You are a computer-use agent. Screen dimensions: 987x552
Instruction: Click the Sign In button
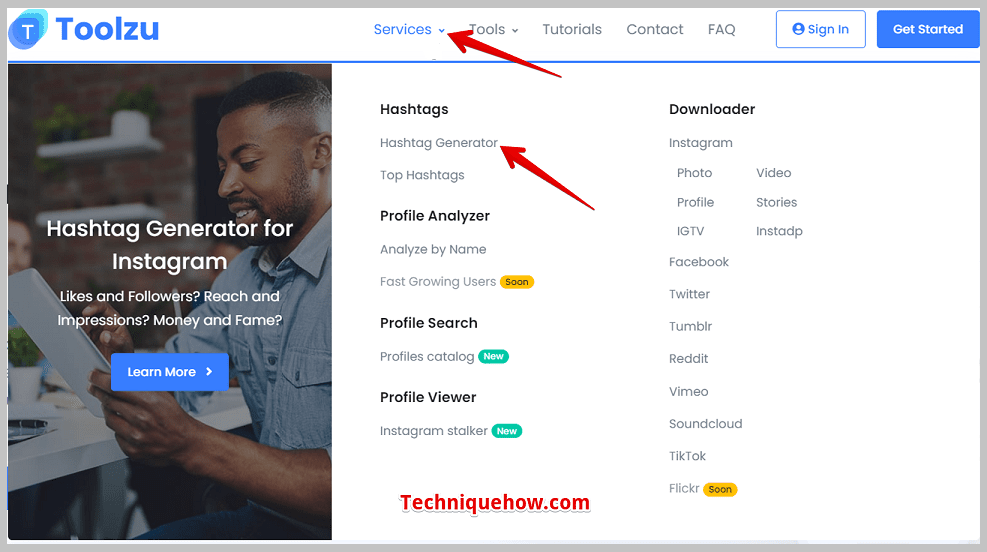[x=821, y=29]
